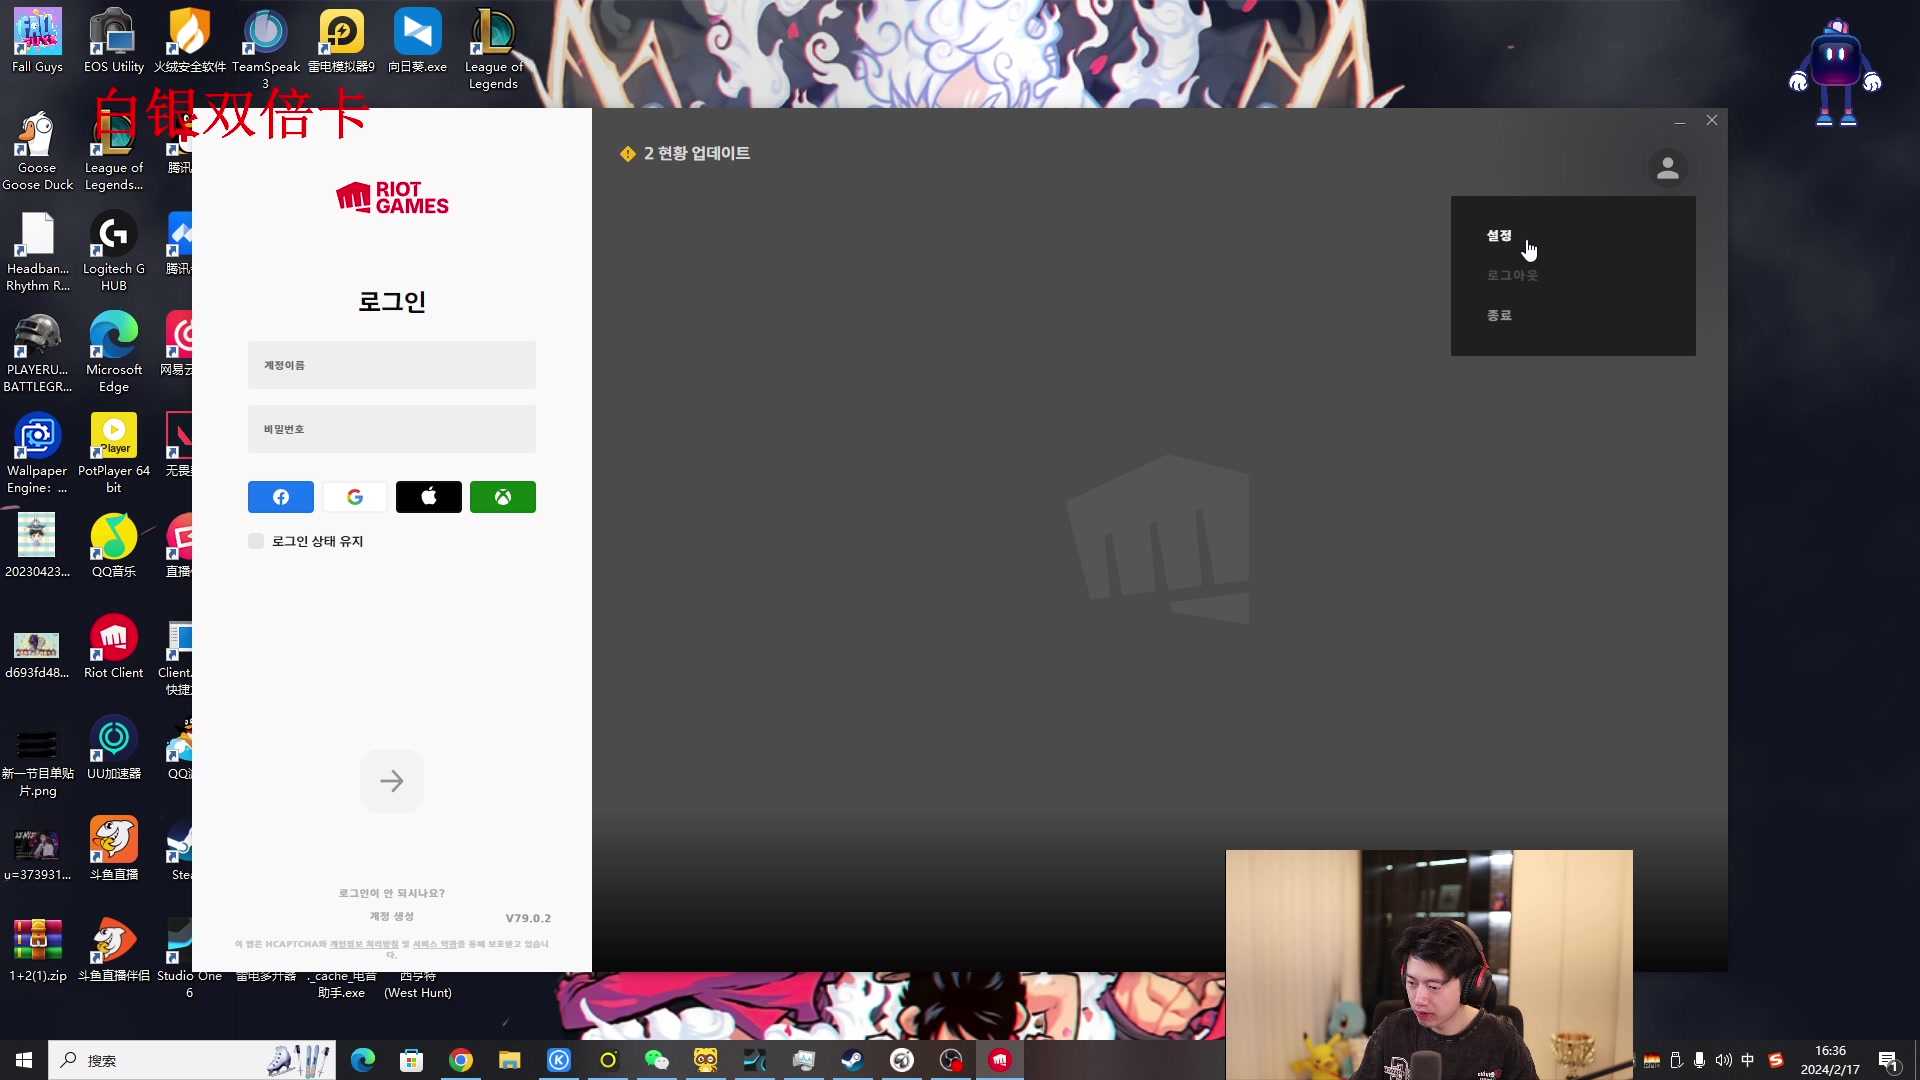Check the 로그인 상태 유지 checkbox
The image size is (1920, 1080).
256,541
